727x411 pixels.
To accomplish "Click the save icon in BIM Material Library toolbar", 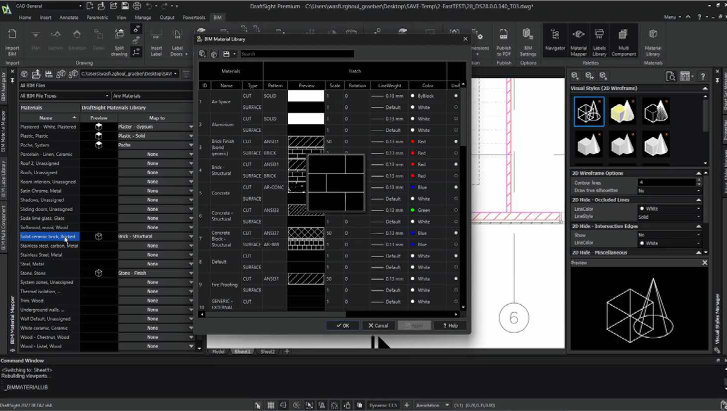I will pos(226,54).
